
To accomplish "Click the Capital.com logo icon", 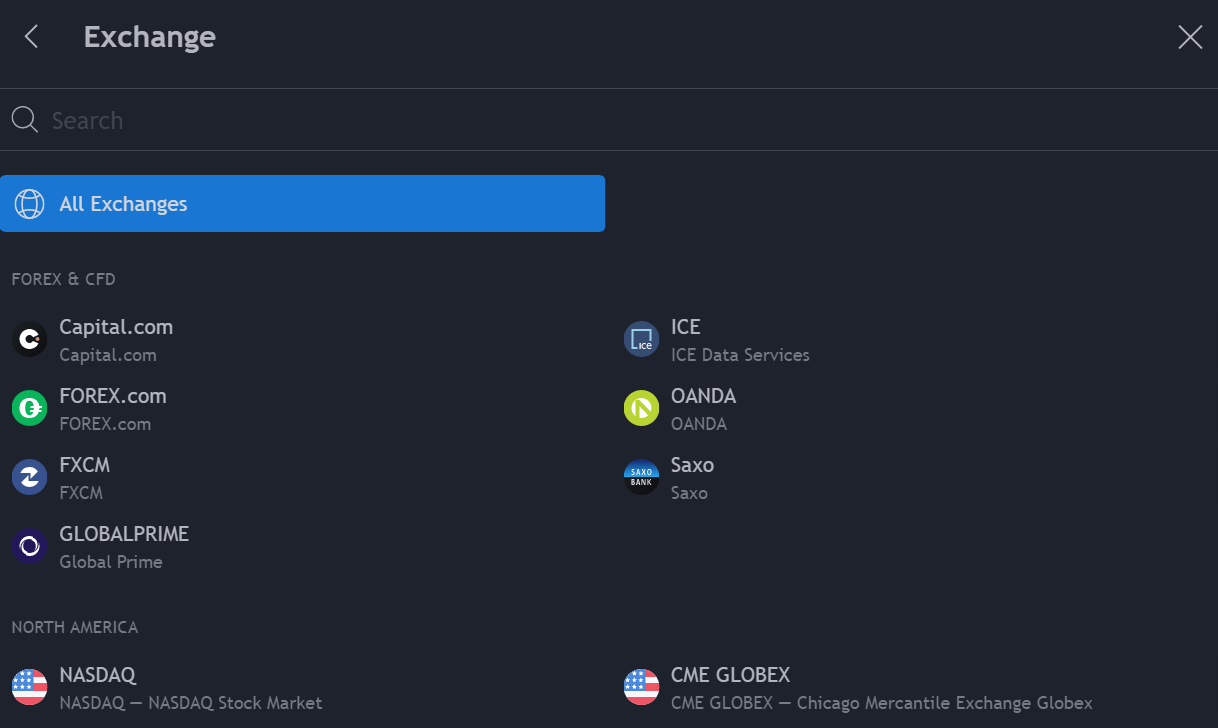I will (29, 340).
